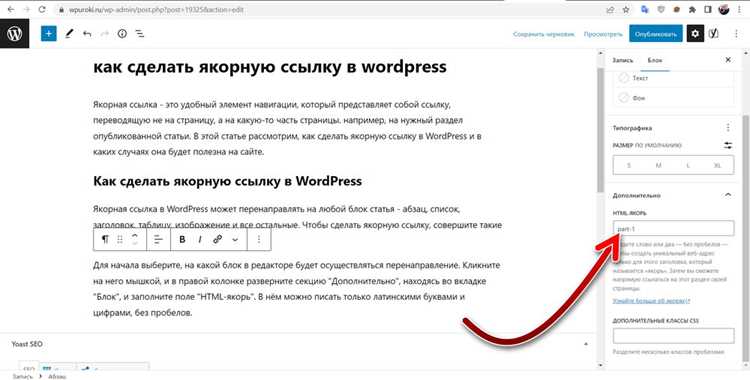
Task: Expand more rich text controls chevron
Action: tap(235, 239)
